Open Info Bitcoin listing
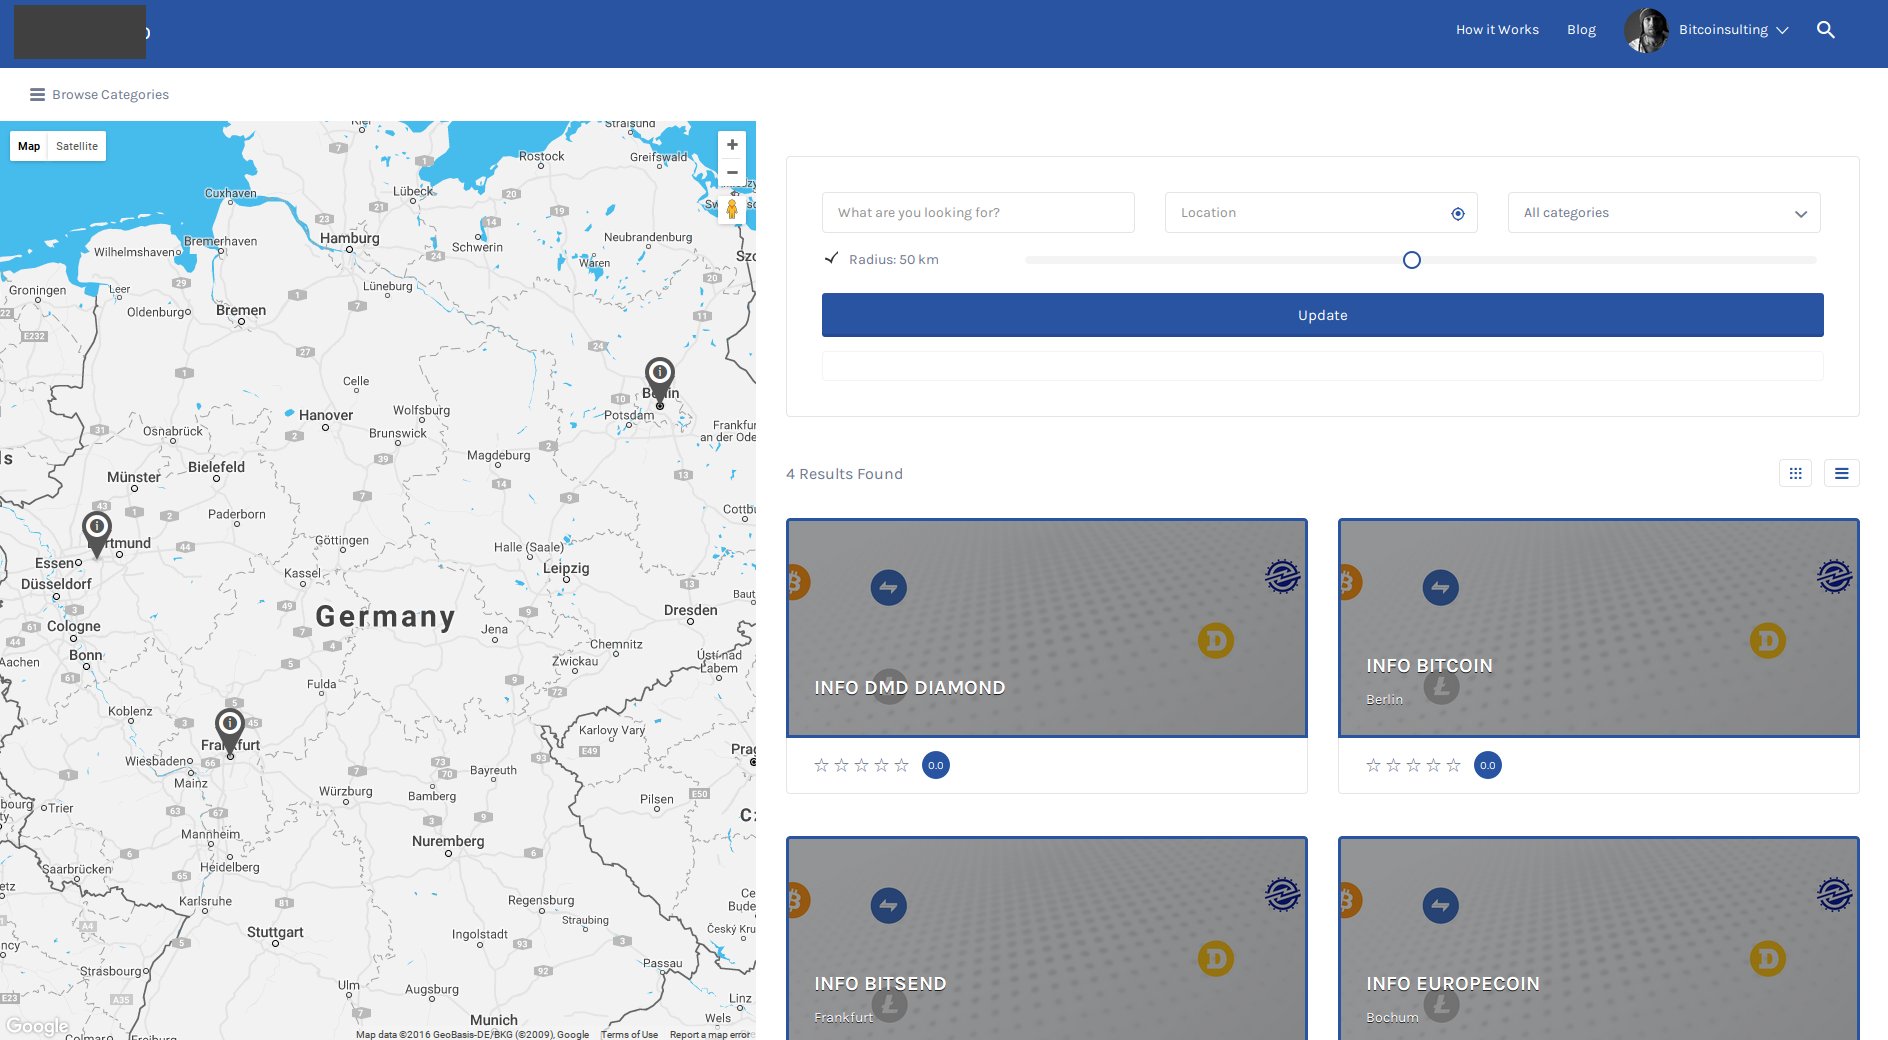This screenshot has width=1888, height=1040. [1429, 666]
